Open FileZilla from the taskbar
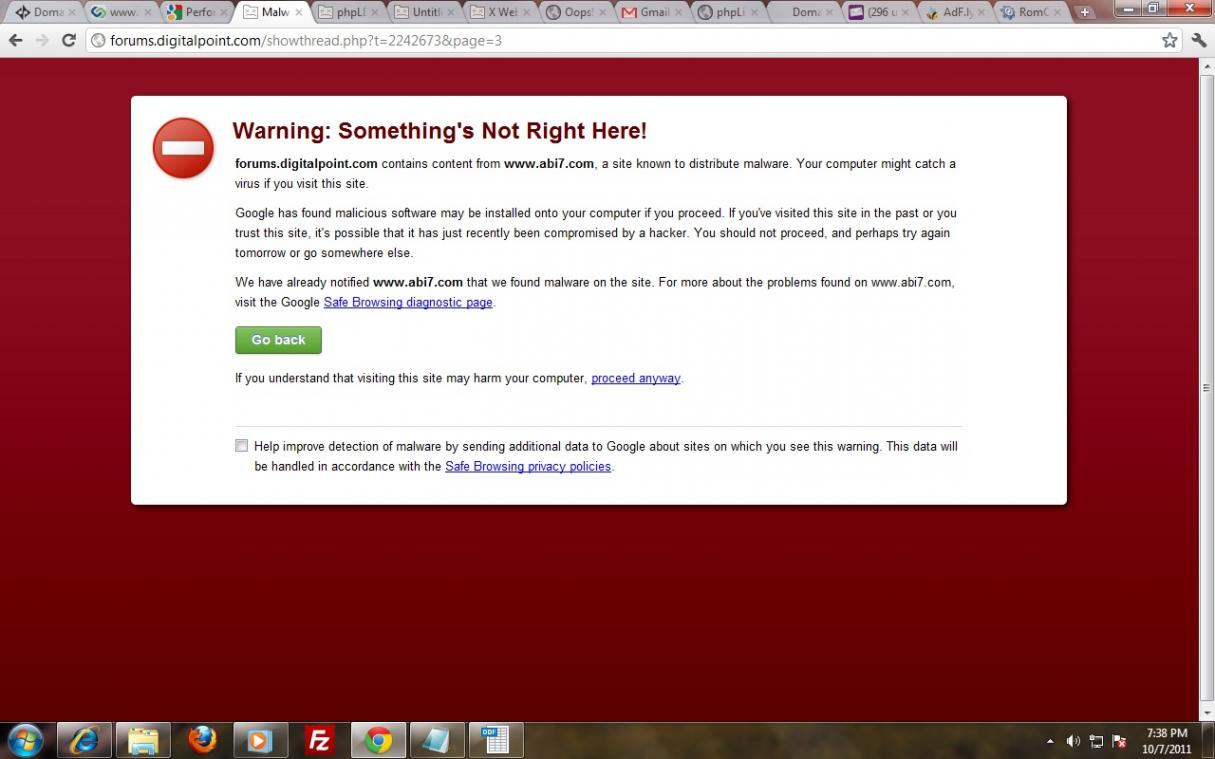Viewport: 1215px width, 759px height. point(319,740)
